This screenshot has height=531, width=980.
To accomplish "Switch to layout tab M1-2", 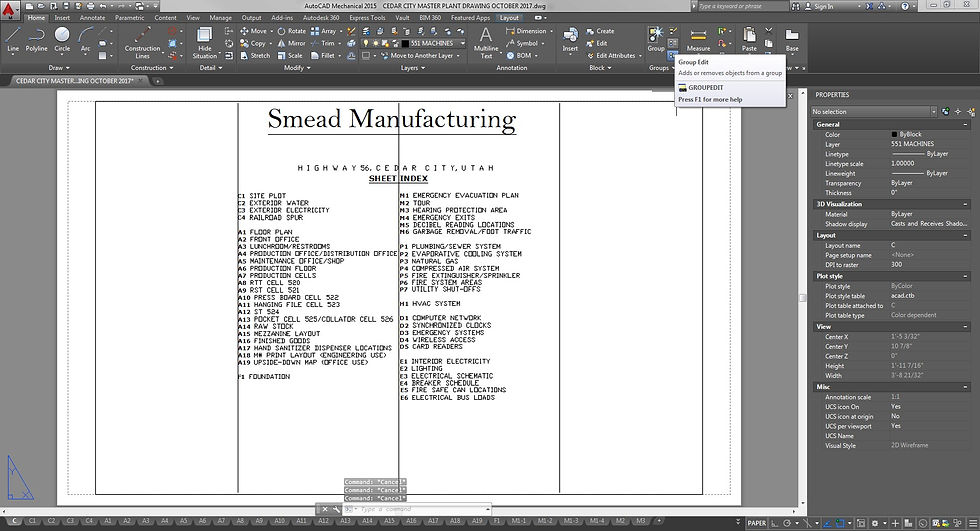I will pos(545,521).
